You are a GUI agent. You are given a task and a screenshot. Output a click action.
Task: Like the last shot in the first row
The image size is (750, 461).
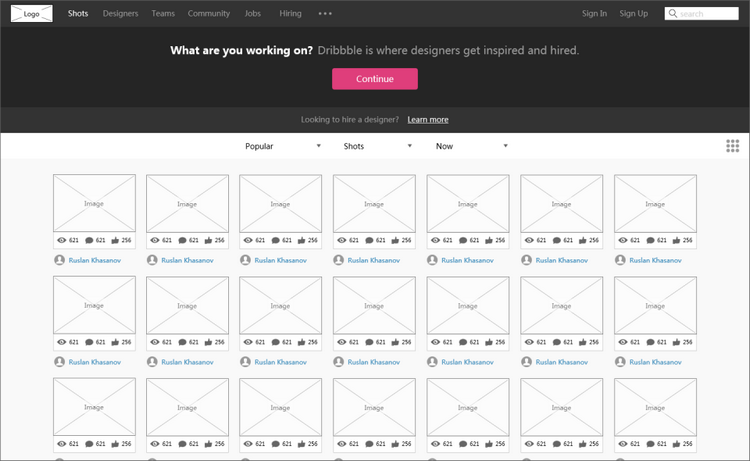pyautogui.click(x=677, y=241)
